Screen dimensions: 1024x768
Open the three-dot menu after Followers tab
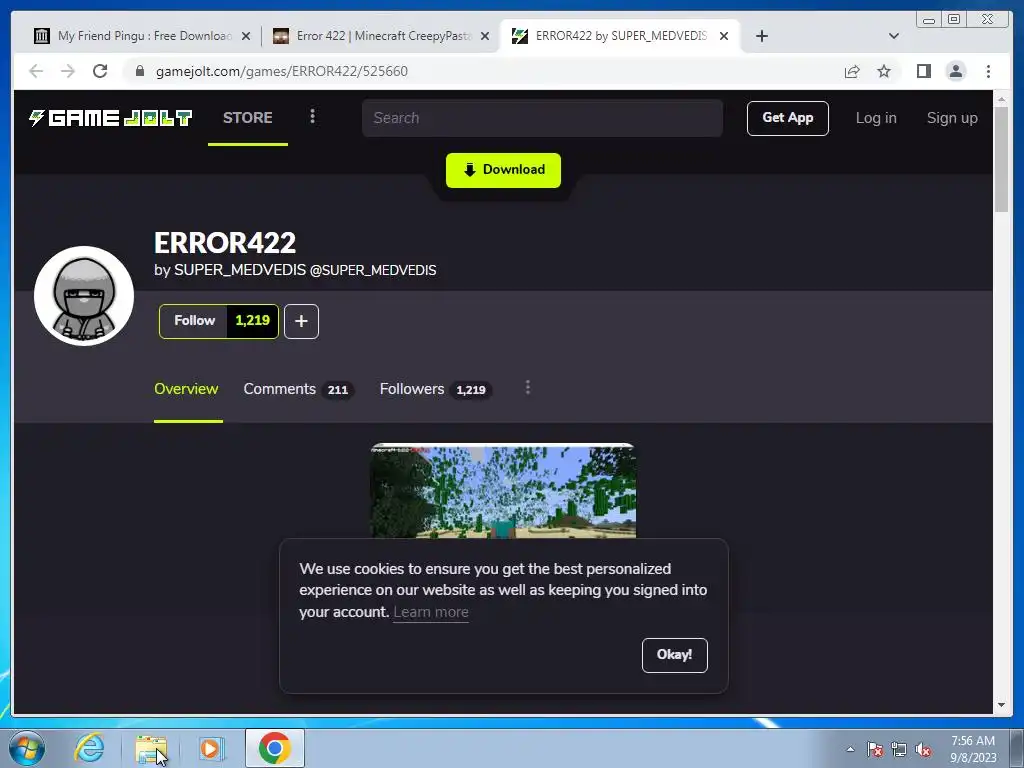pyautogui.click(x=528, y=388)
